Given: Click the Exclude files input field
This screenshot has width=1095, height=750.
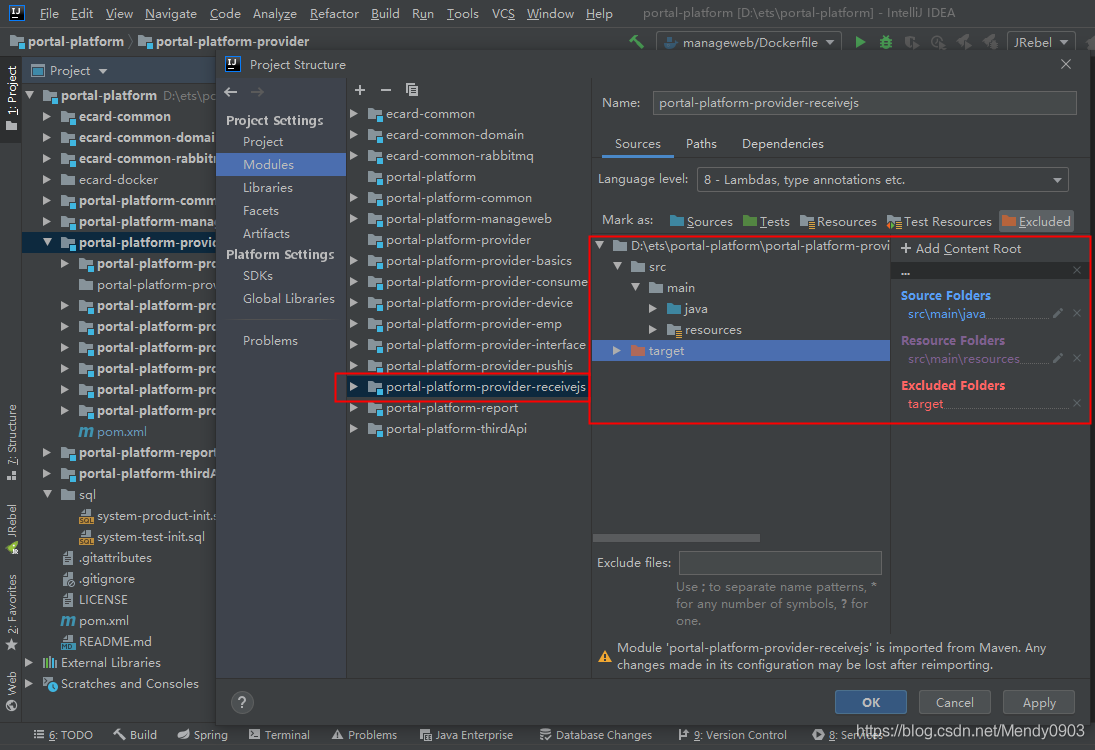Looking at the screenshot, I should click(x=780, y=562).
